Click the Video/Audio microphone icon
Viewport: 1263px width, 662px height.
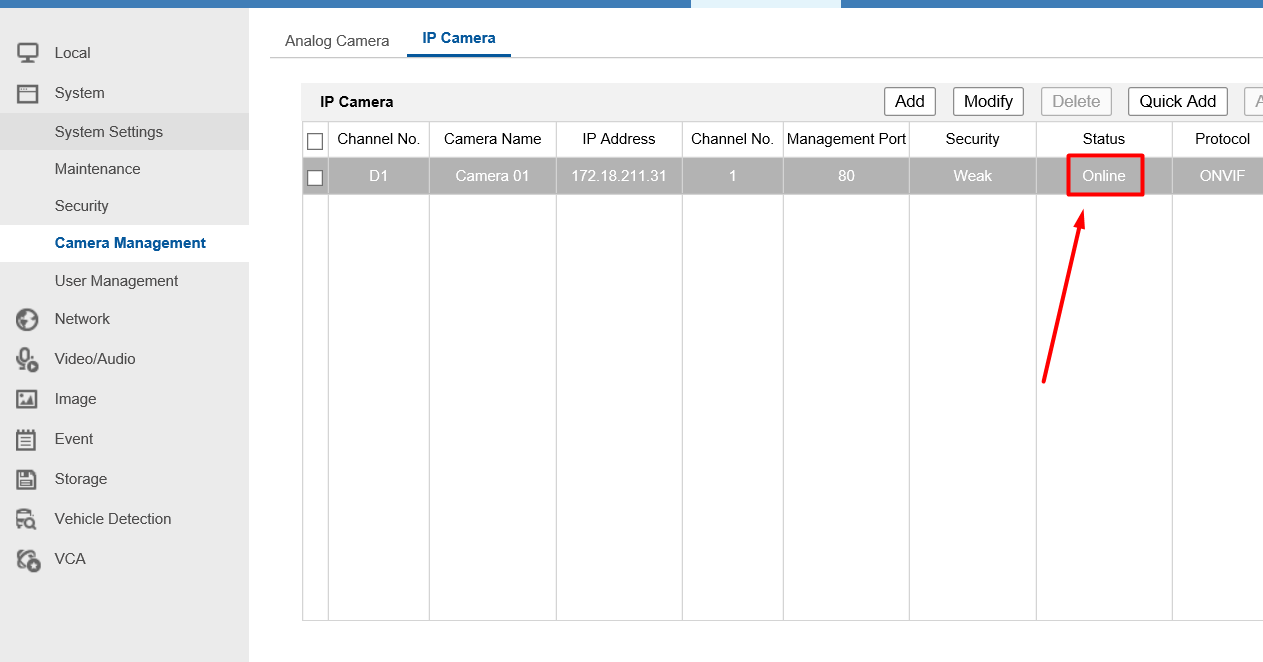pyautogui.click(x=27, y=359)
